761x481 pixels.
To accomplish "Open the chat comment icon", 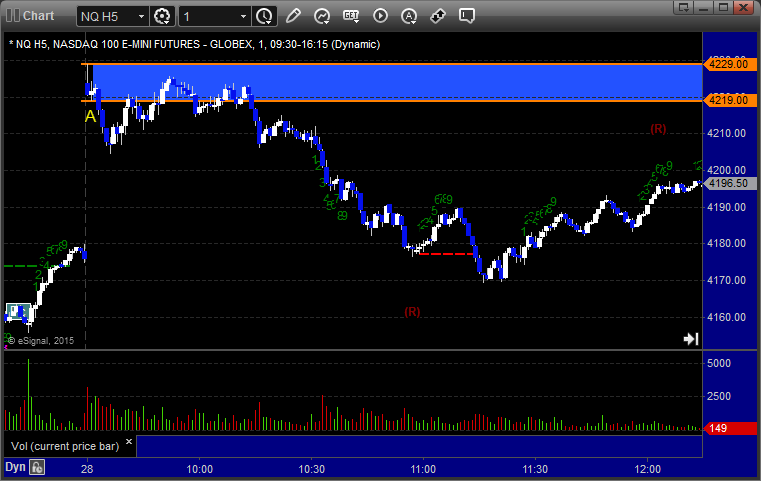I will coord(466,16).
